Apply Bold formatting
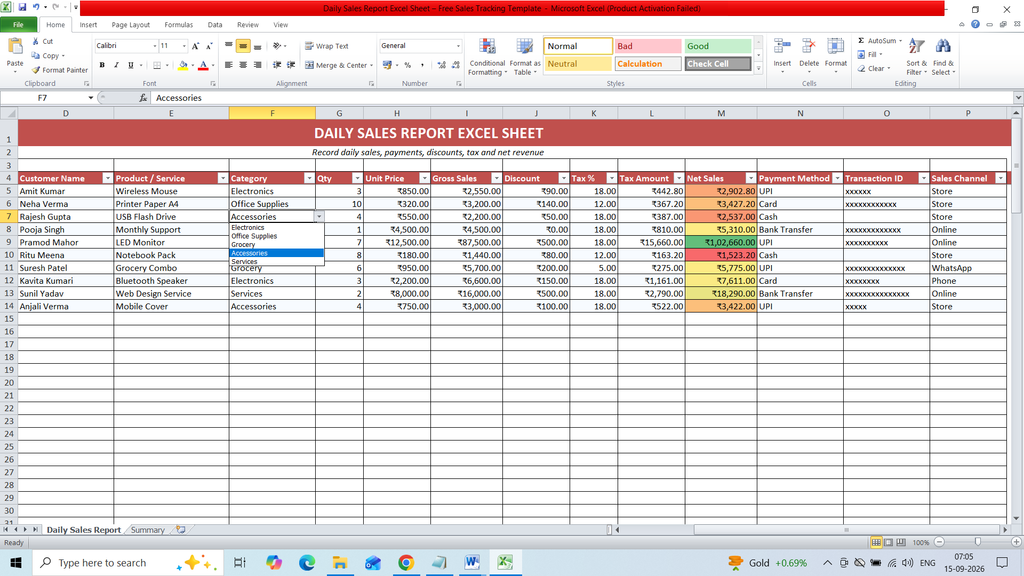Viewport: 1024px width, 576px height. click(102, 65)
